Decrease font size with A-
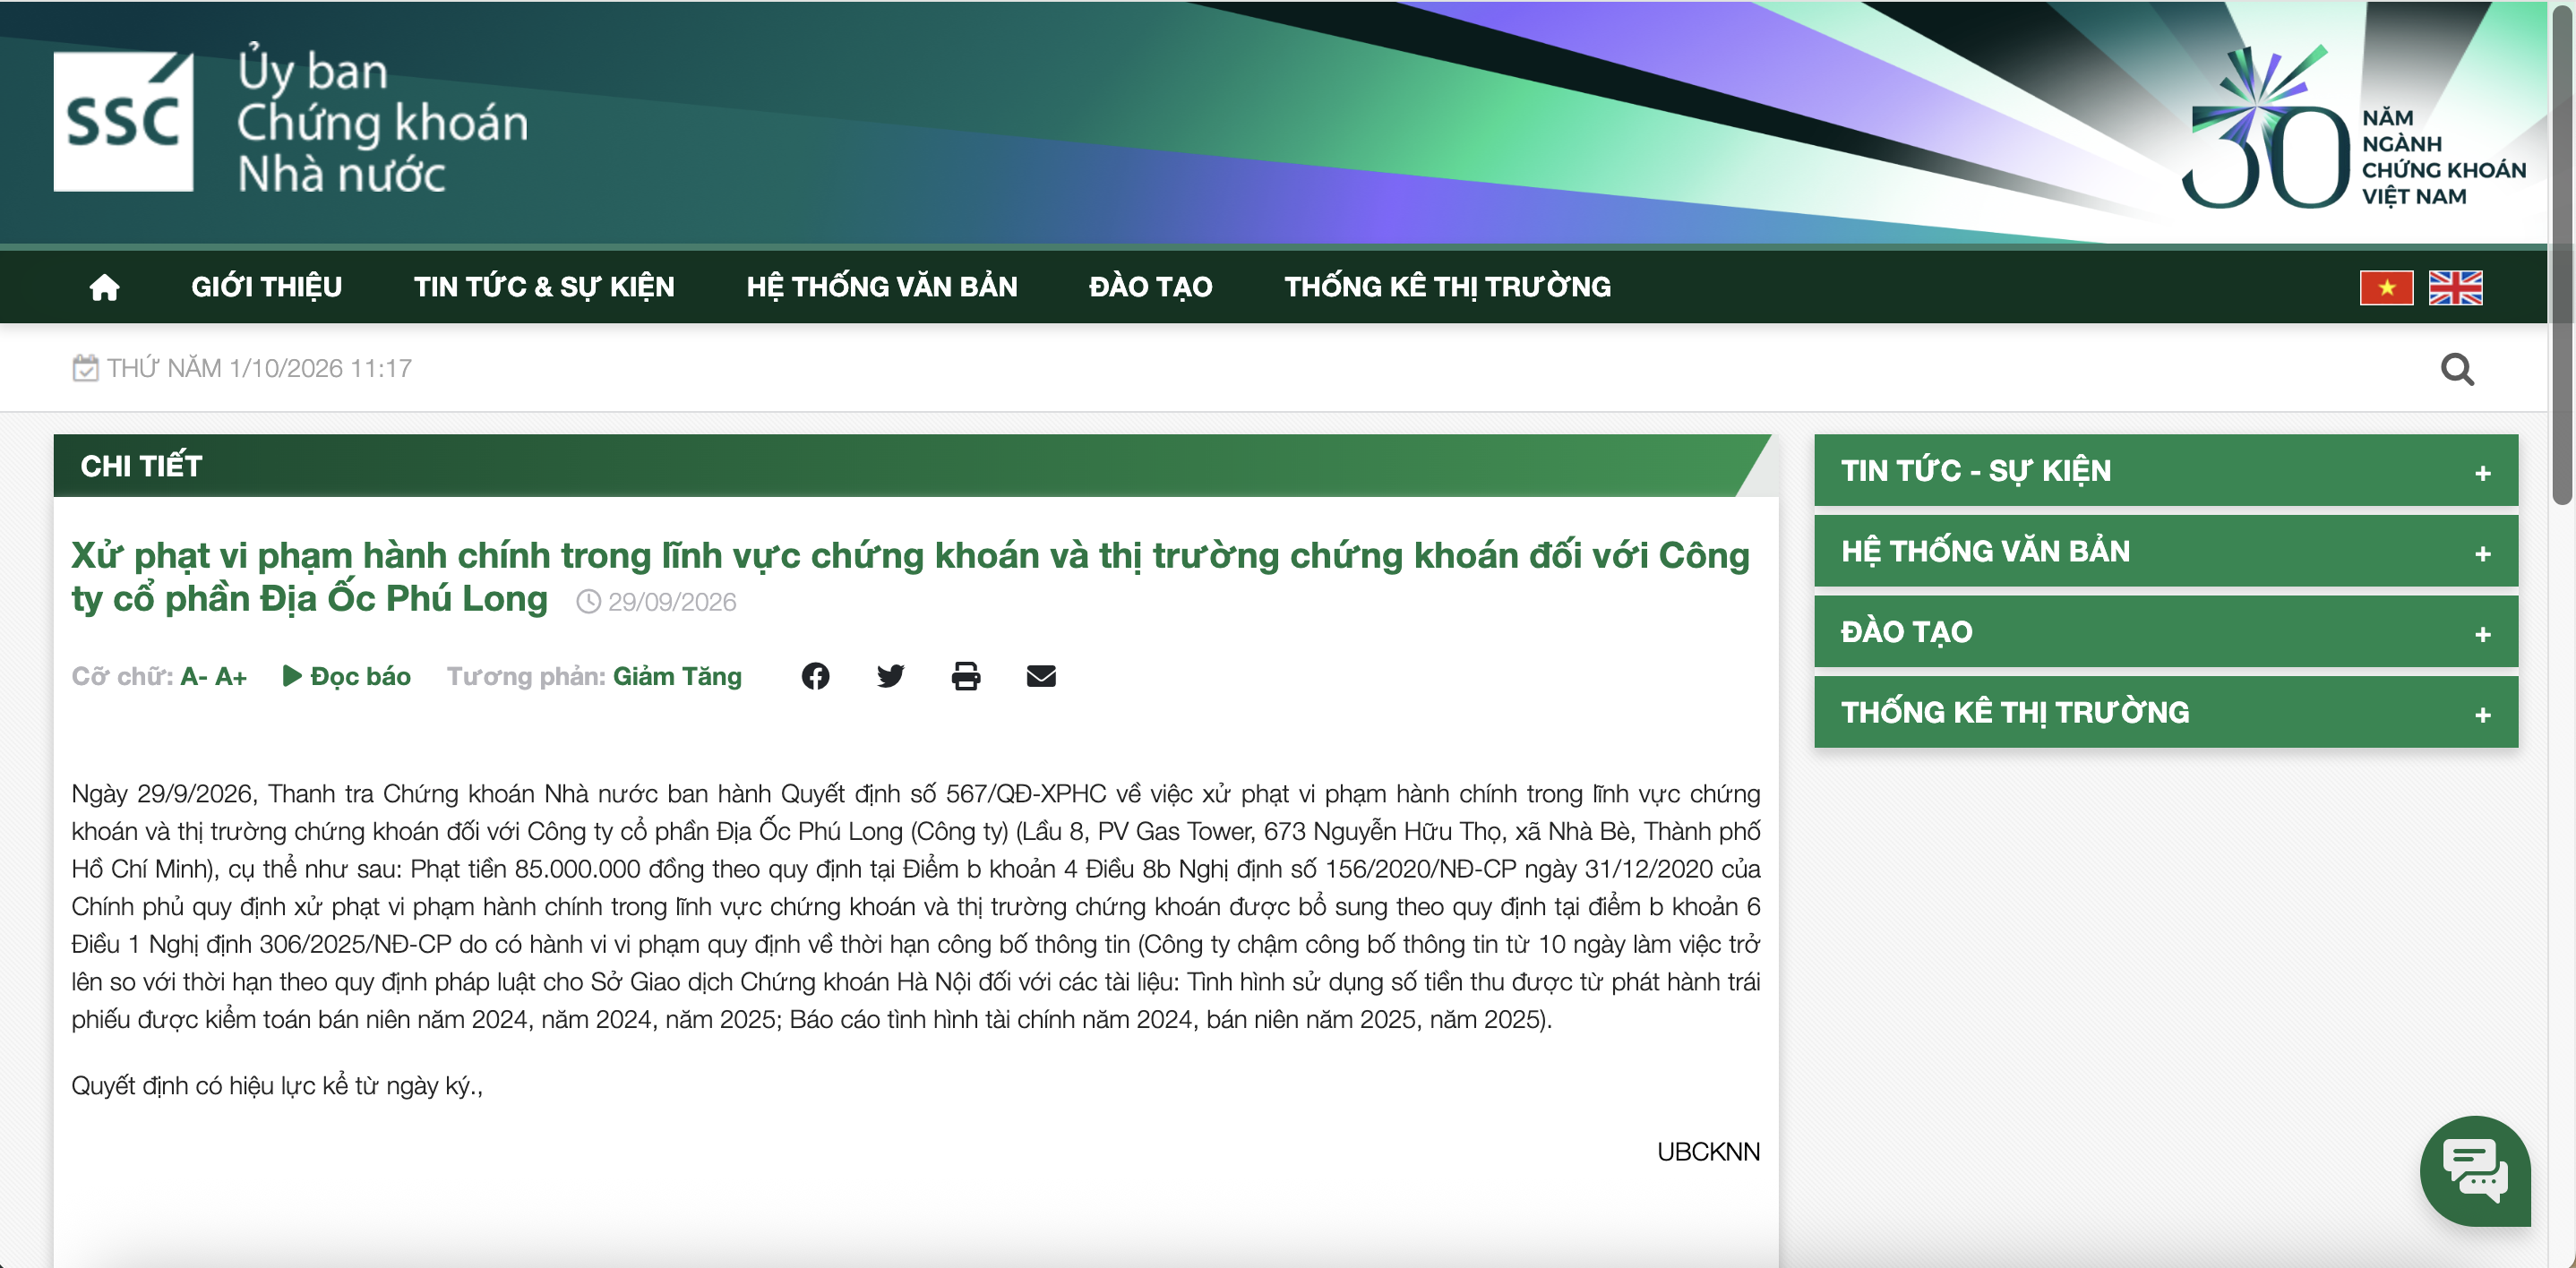Screen dimensions: 2576x1268 (x=194, y=676)
